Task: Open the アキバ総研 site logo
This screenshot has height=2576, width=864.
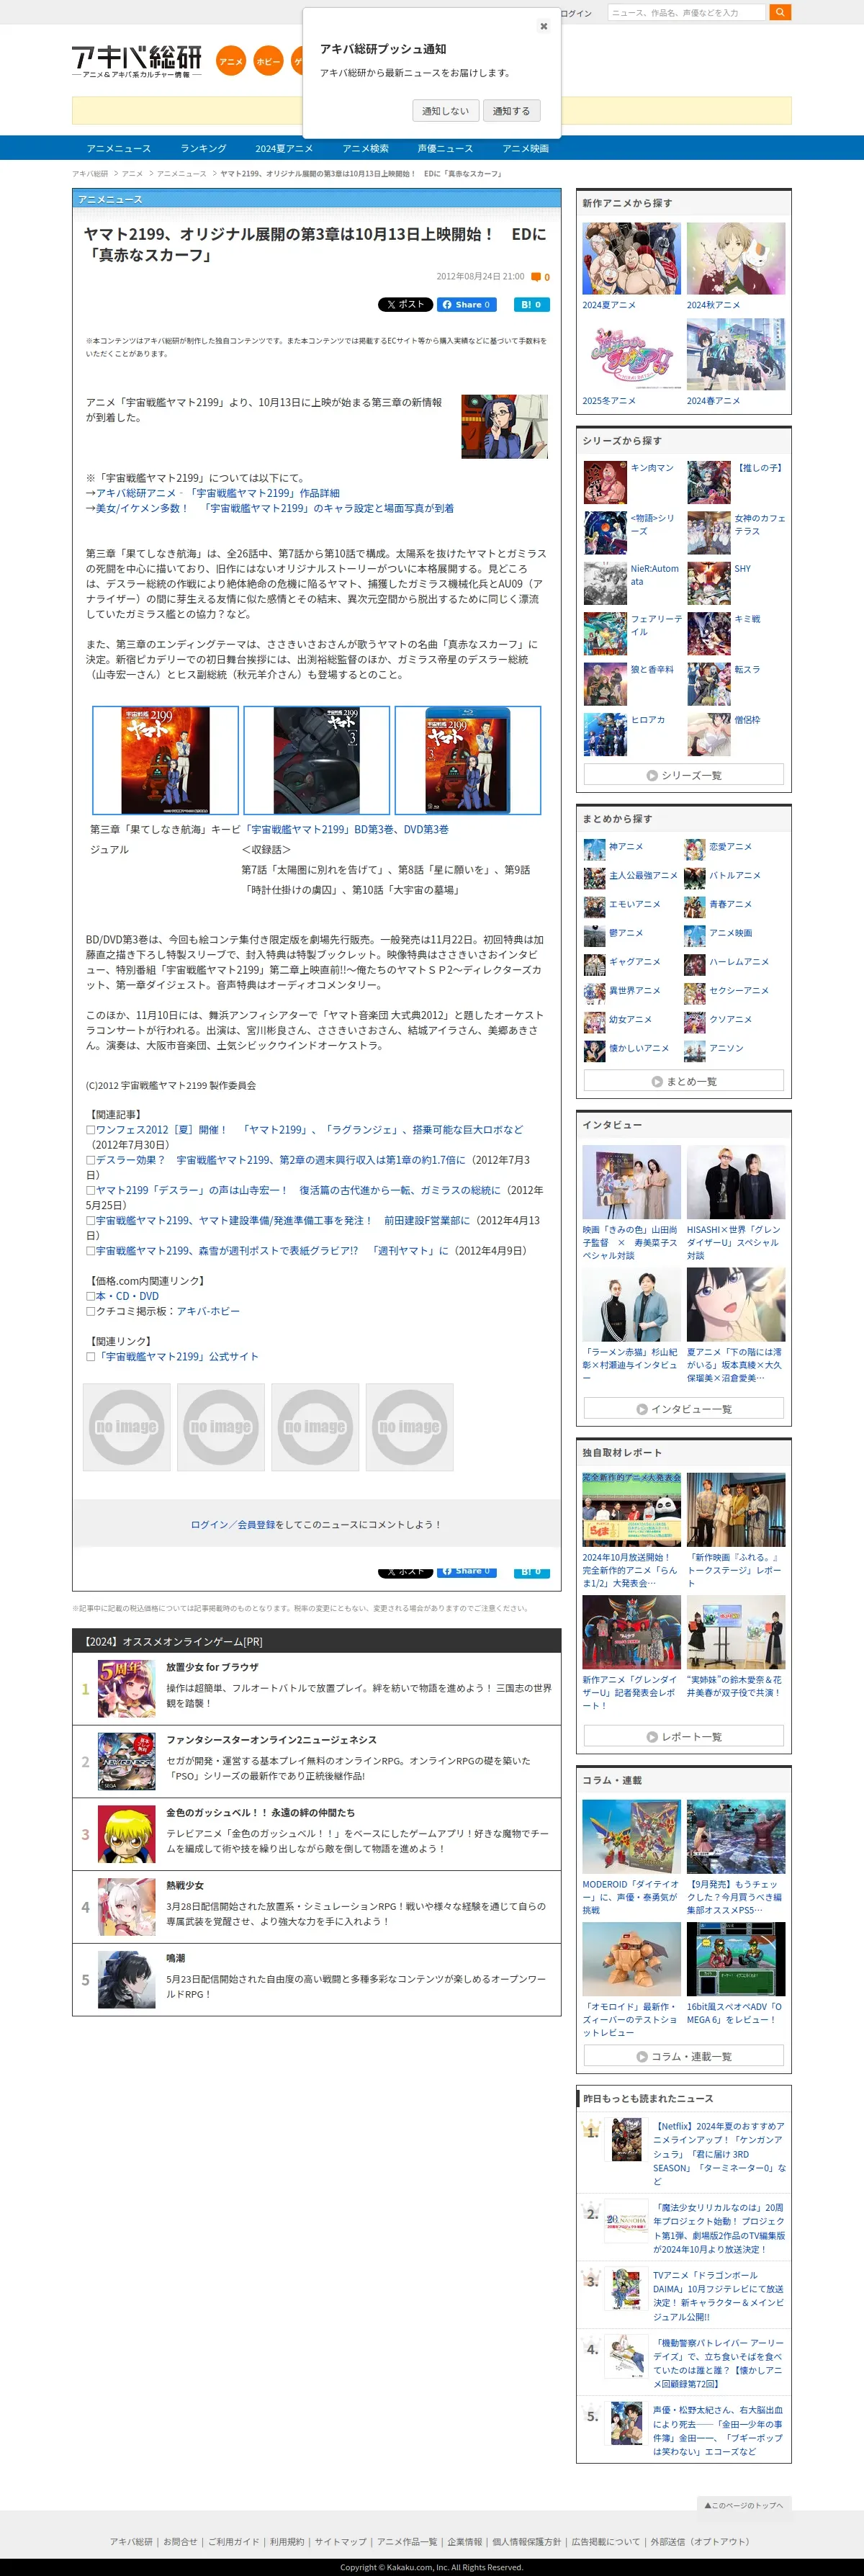Action: 137,61
